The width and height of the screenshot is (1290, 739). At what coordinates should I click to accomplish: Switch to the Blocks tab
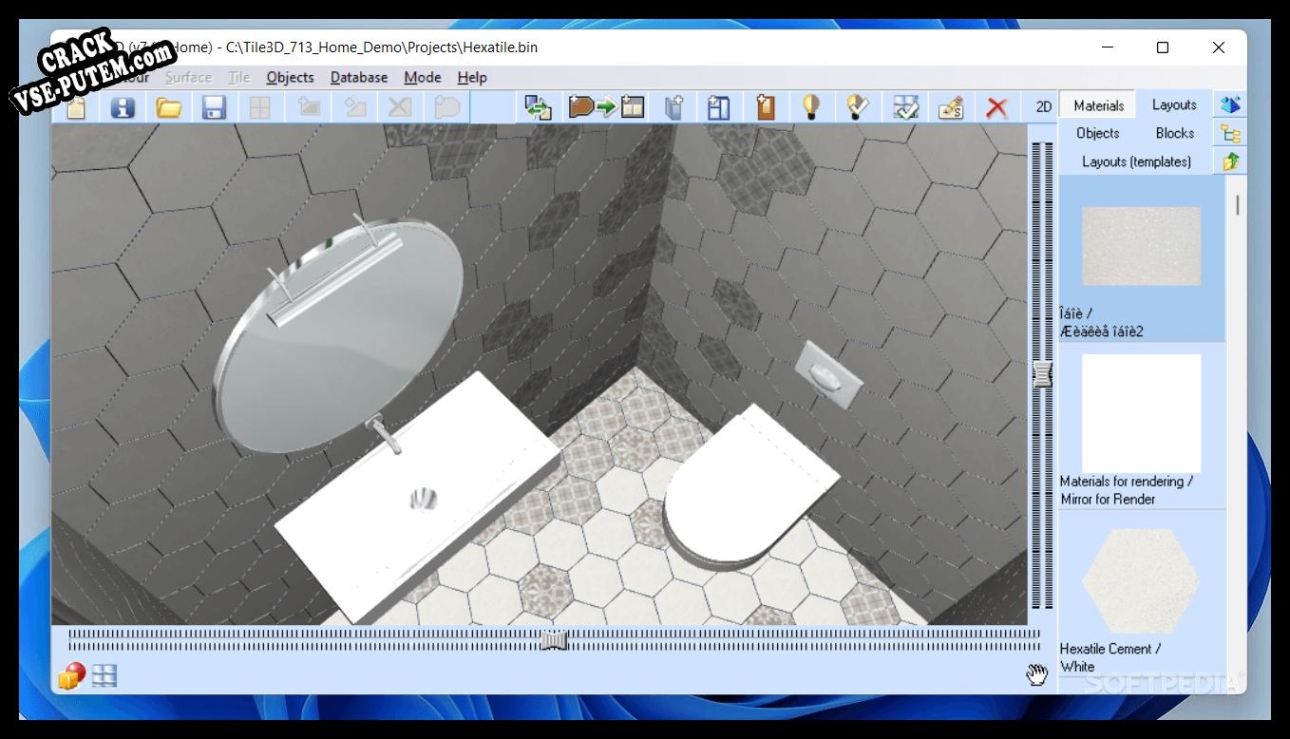pos(1174,133)
